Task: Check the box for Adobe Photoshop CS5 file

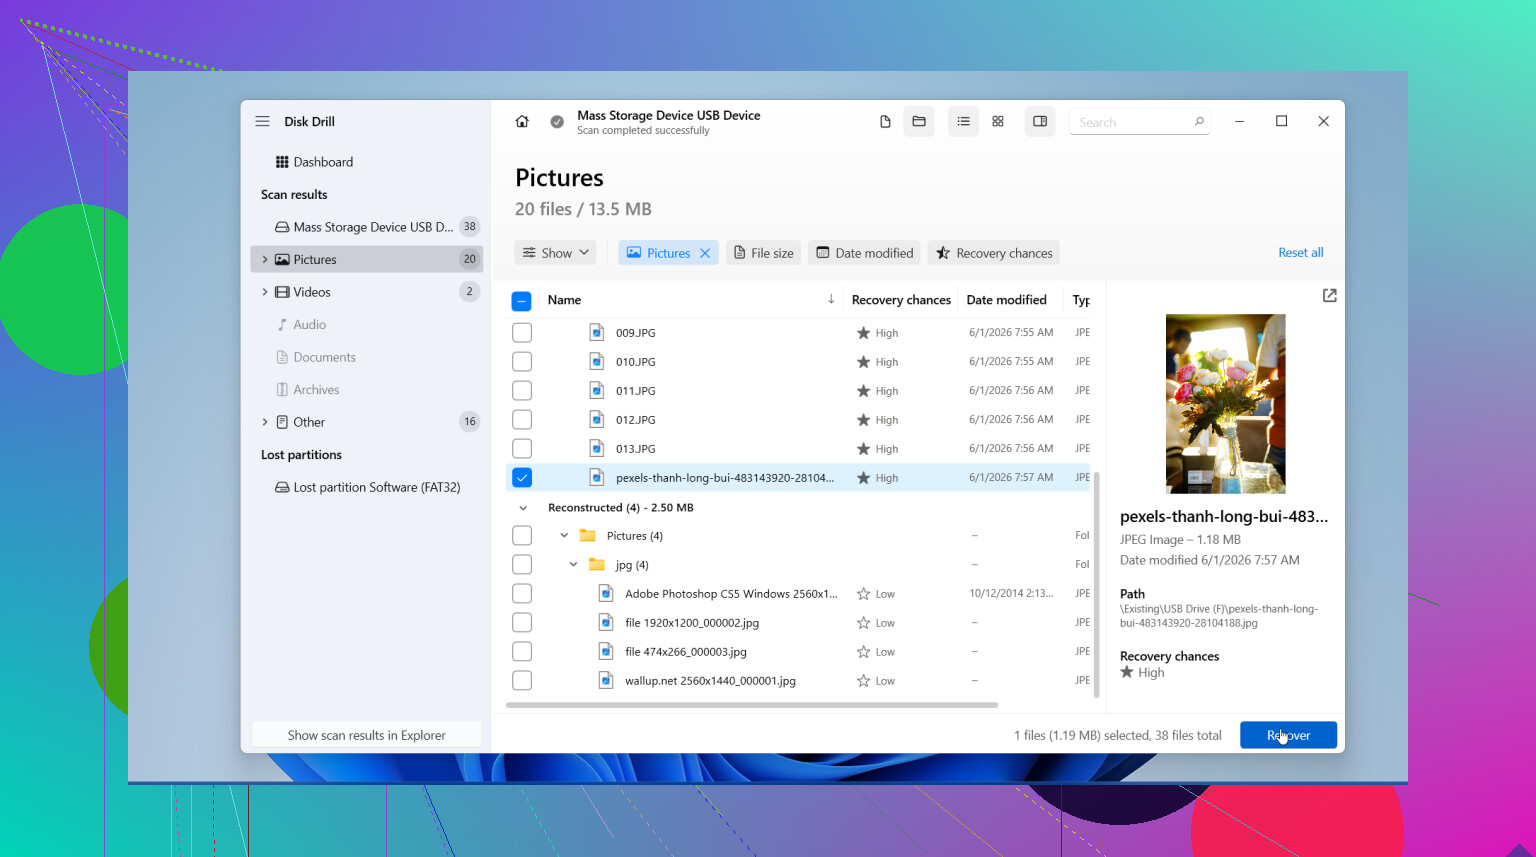Action: point(522,594)
